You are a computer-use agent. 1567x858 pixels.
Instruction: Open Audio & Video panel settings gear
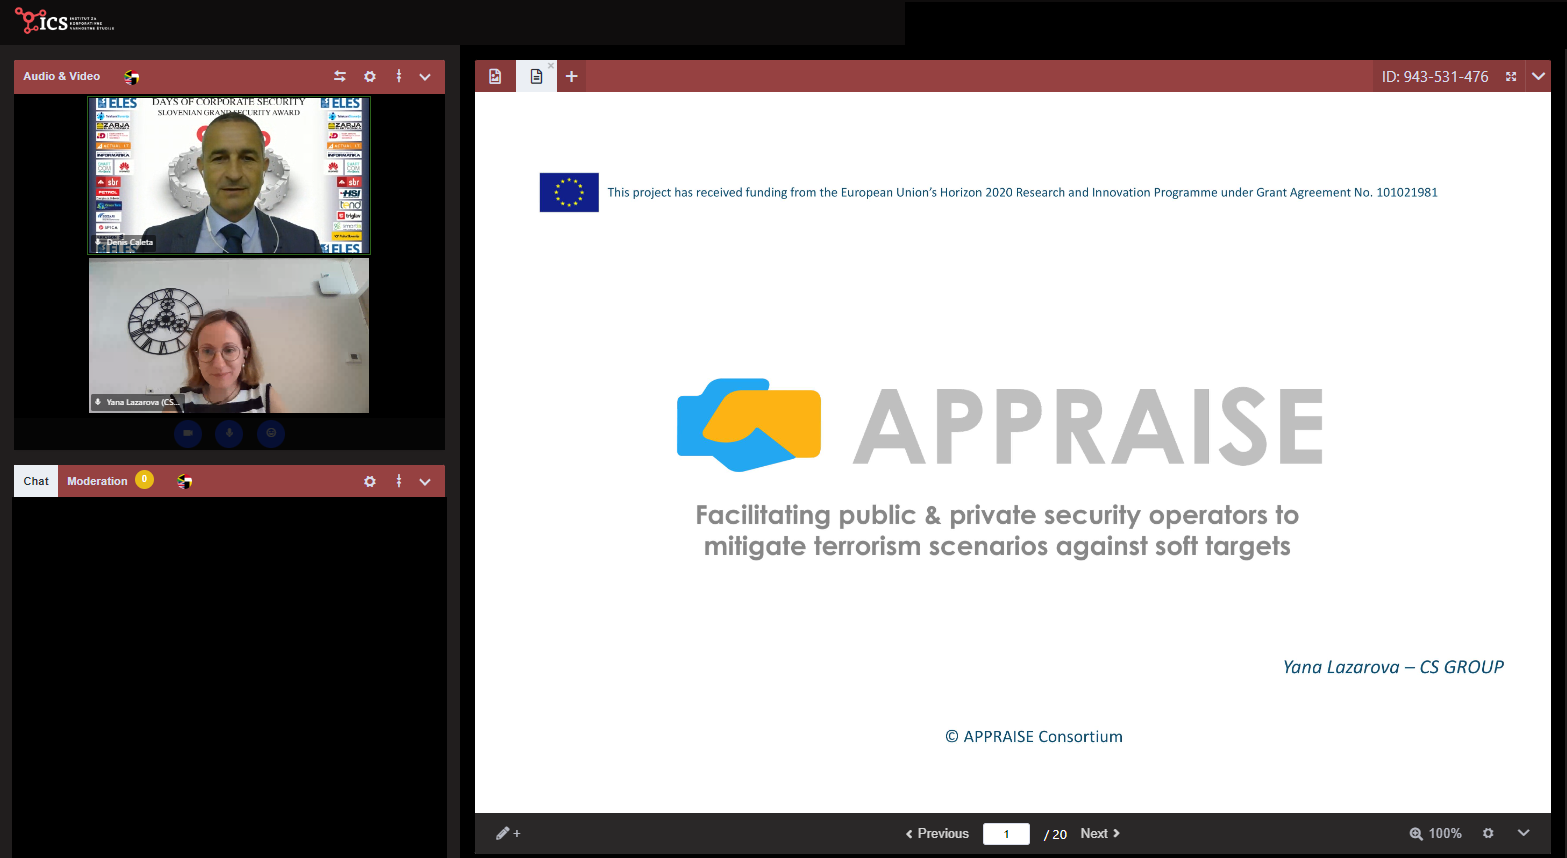coord(370,76)
